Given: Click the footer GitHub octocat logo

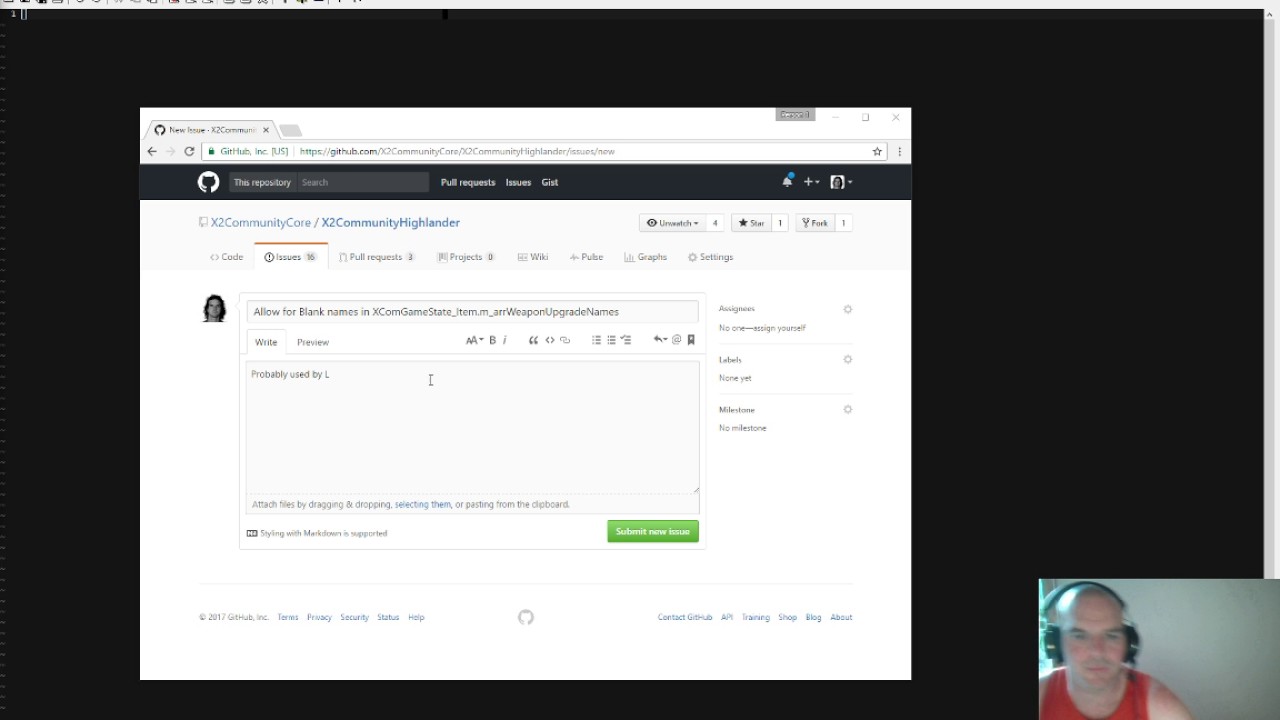Looking at the screenshot, I should [526, 617].
